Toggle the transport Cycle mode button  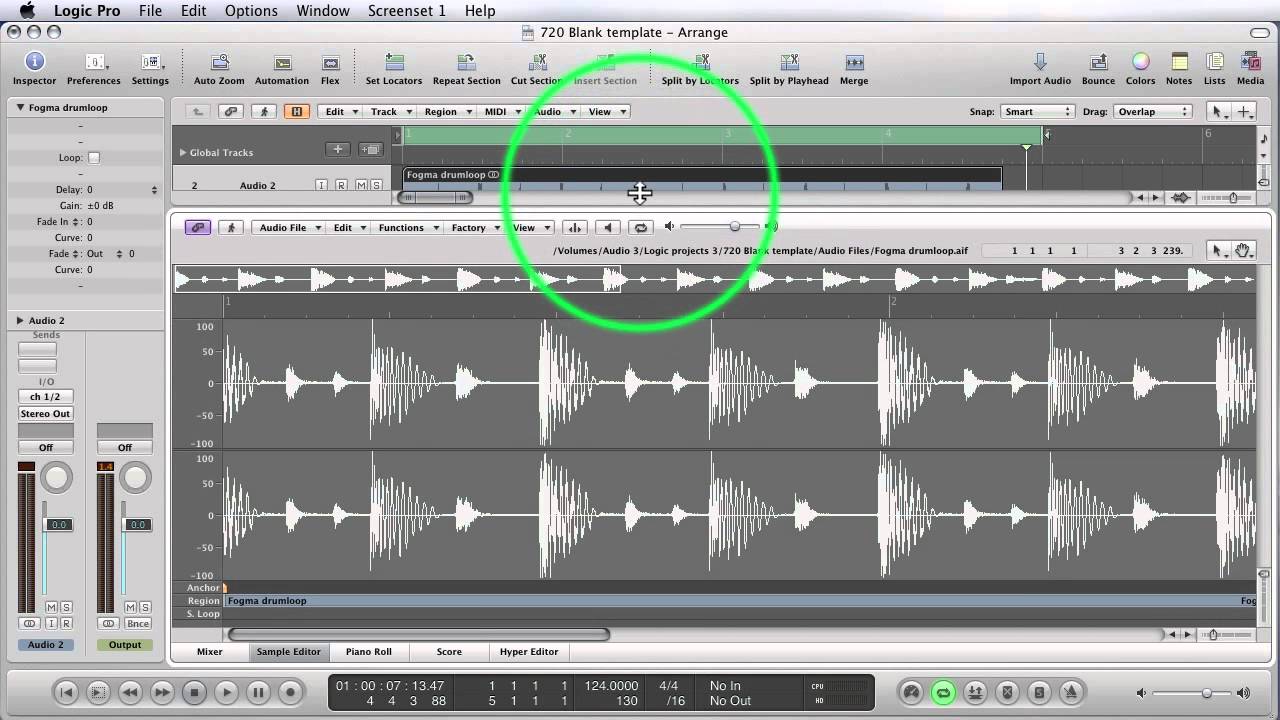click(x=943, y=692)
